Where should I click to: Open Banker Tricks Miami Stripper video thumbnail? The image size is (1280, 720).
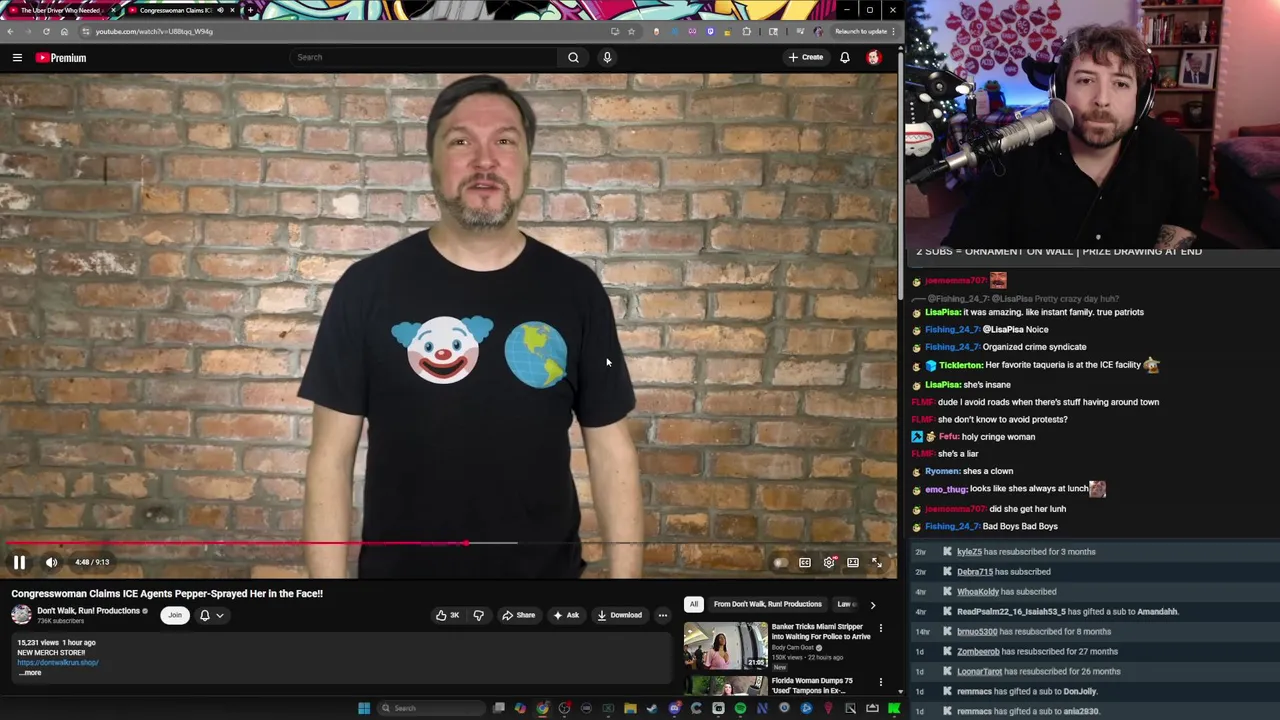pyautogui.click(x=725, y=645)
